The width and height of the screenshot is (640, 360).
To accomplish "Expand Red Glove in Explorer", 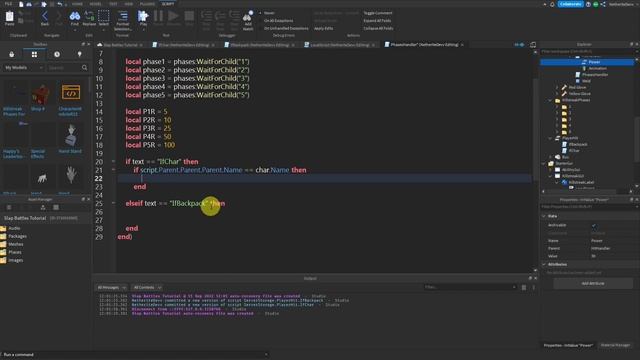I will pos(557,87).
